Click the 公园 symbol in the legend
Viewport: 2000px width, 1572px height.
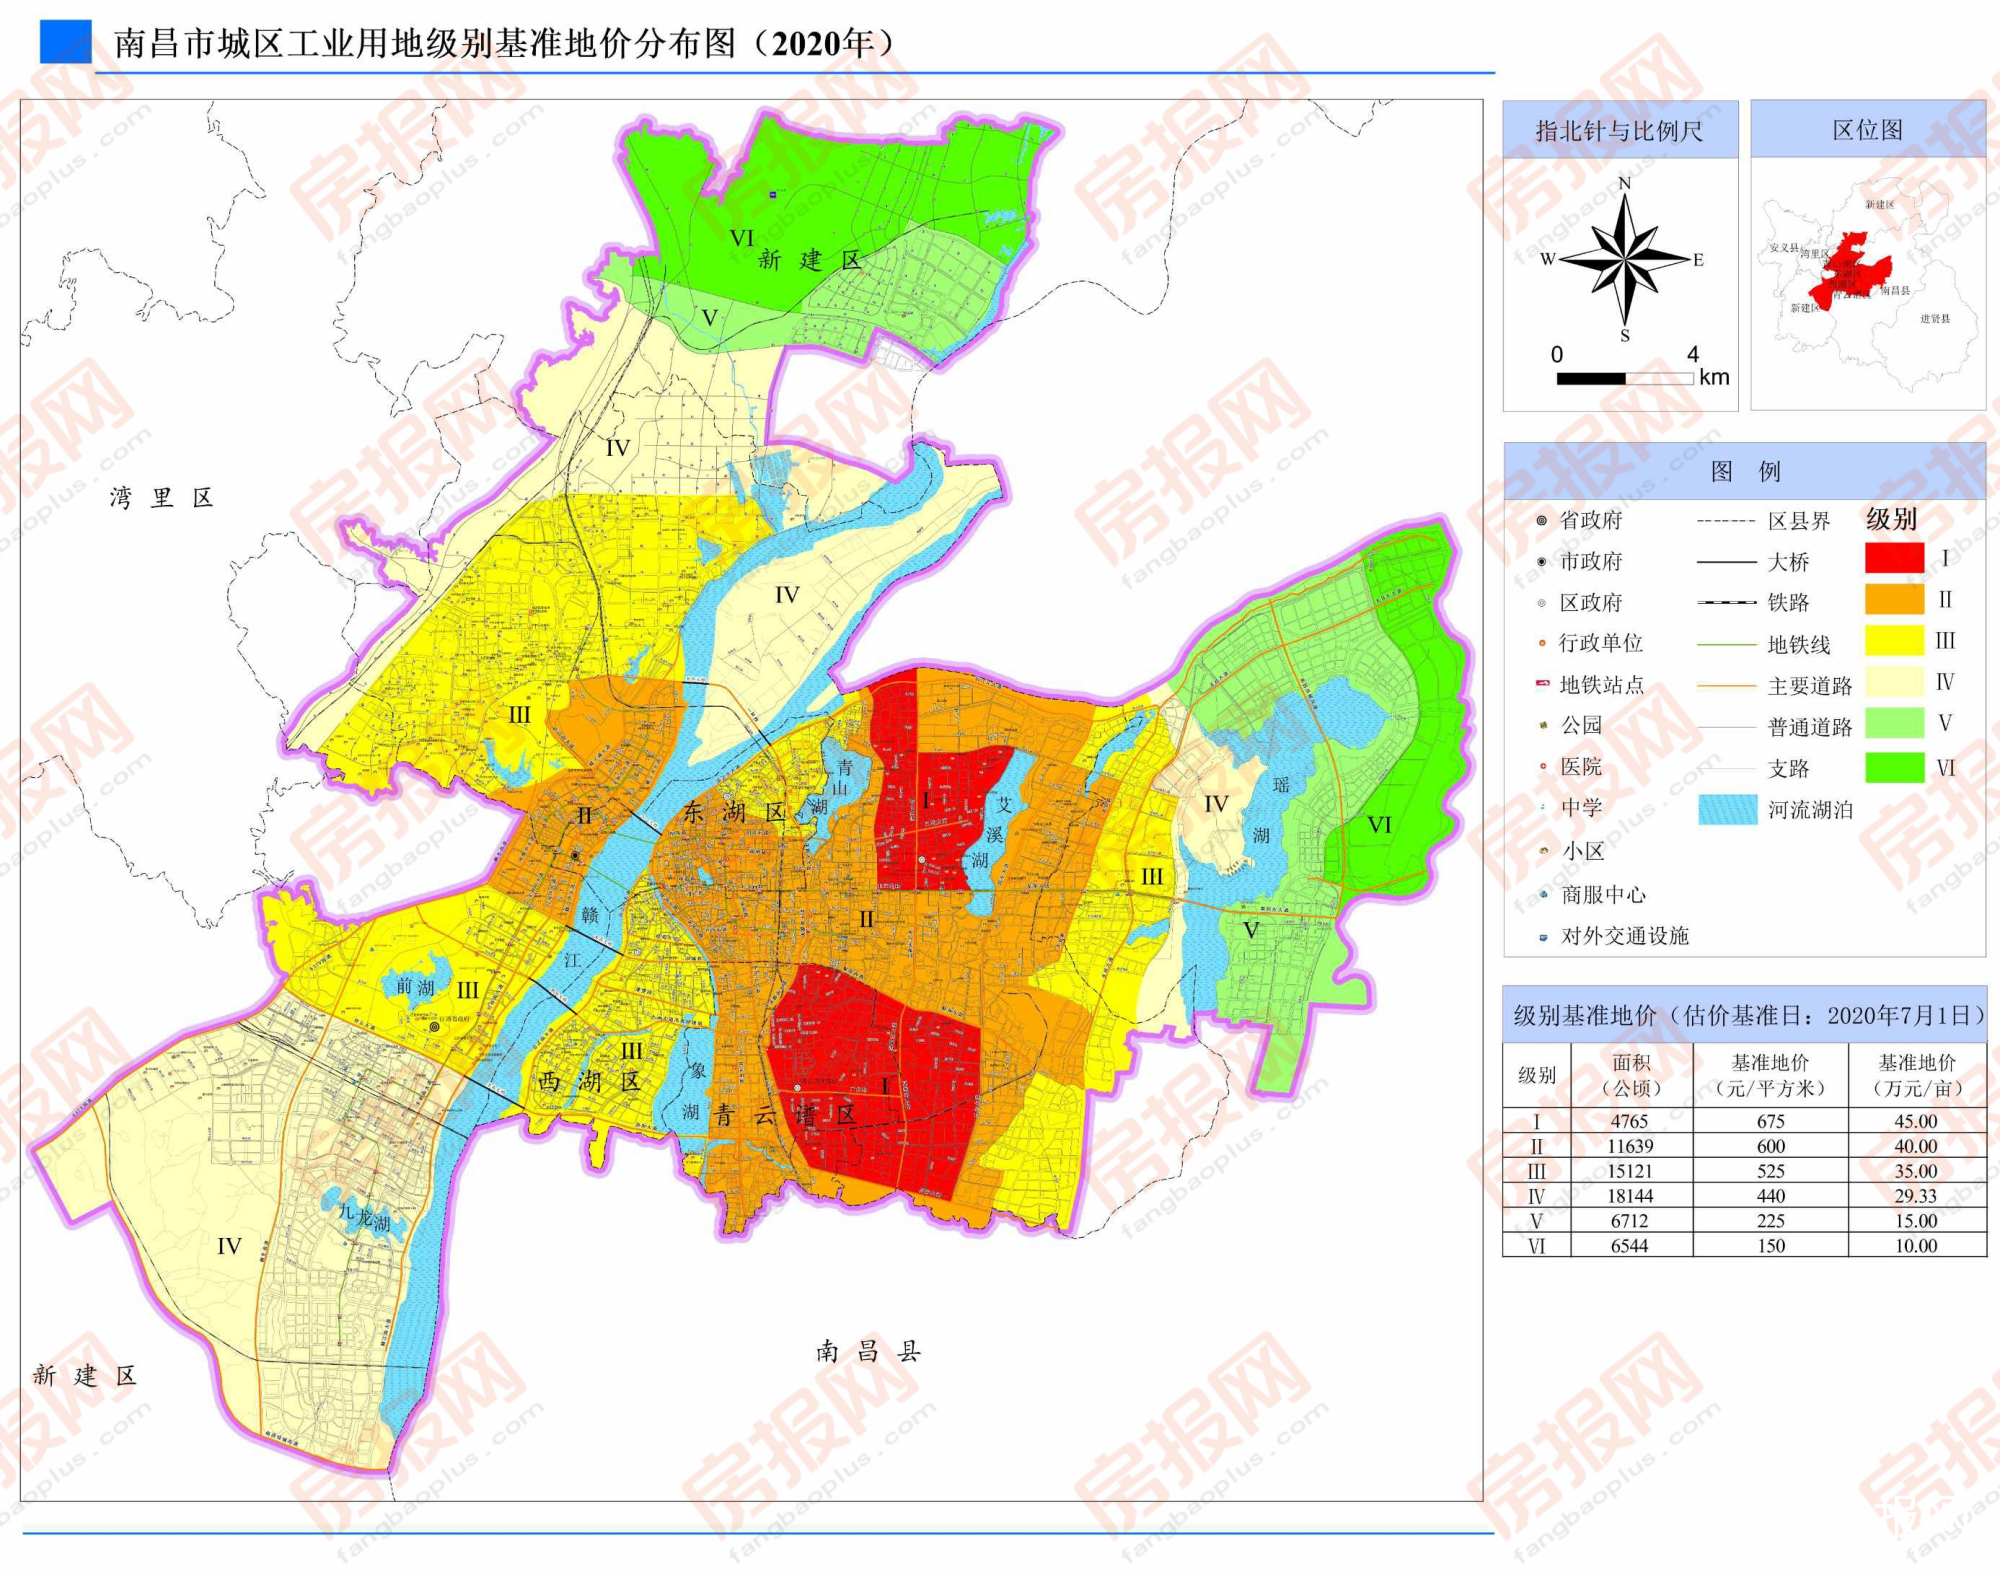(1543, 725)
